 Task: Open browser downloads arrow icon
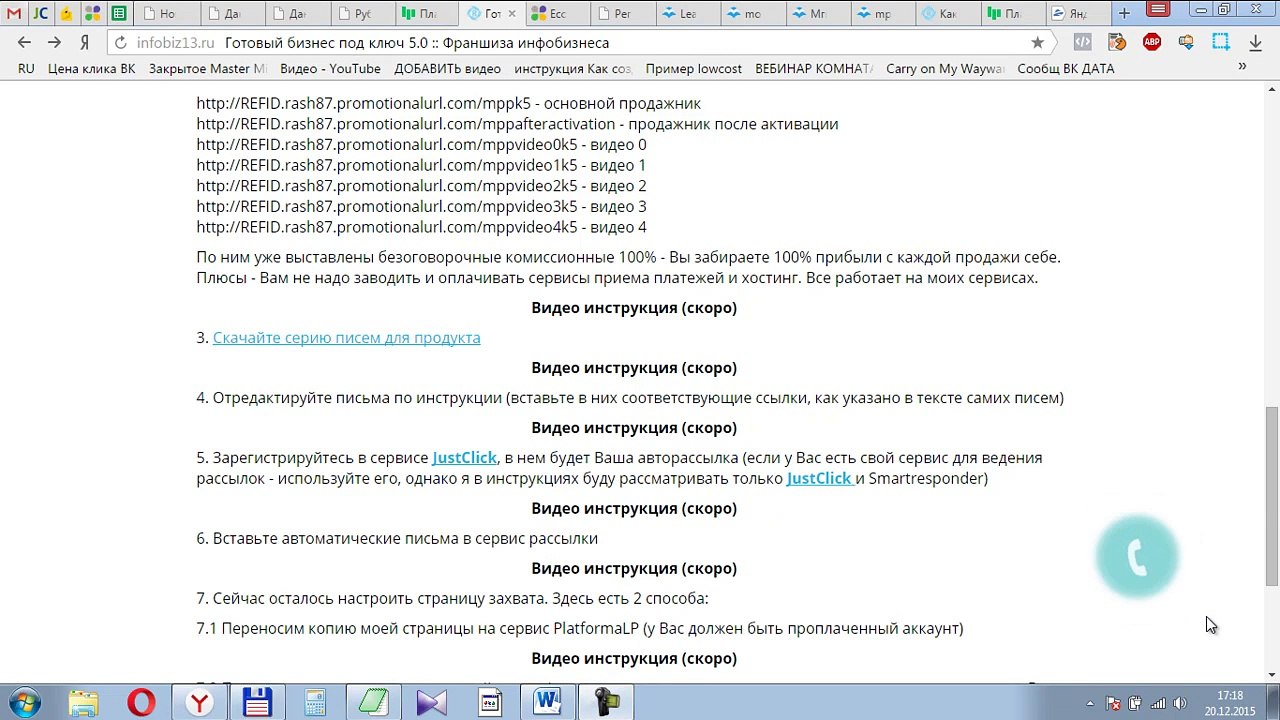coord(1255,43)
